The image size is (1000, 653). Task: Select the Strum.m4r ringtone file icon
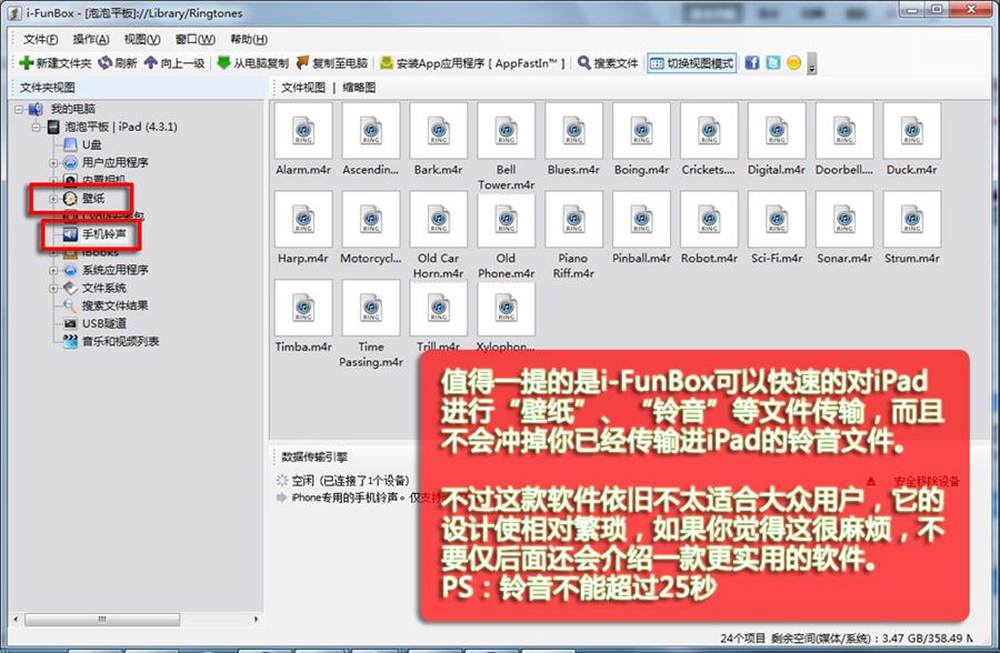[912, 219]
